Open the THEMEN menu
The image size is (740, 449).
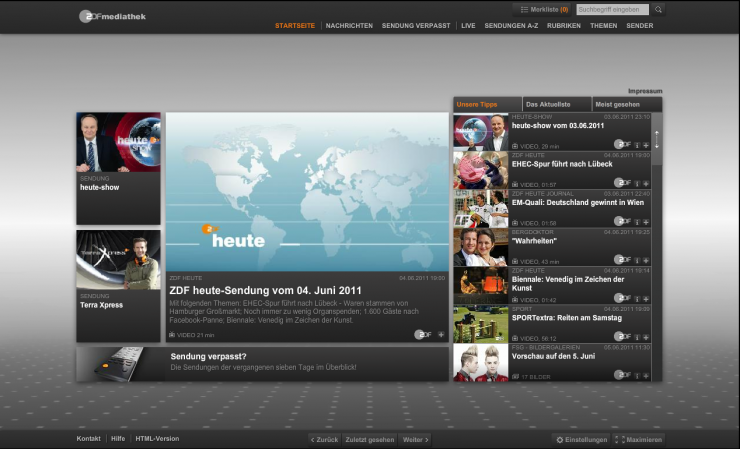pos(604,25)
